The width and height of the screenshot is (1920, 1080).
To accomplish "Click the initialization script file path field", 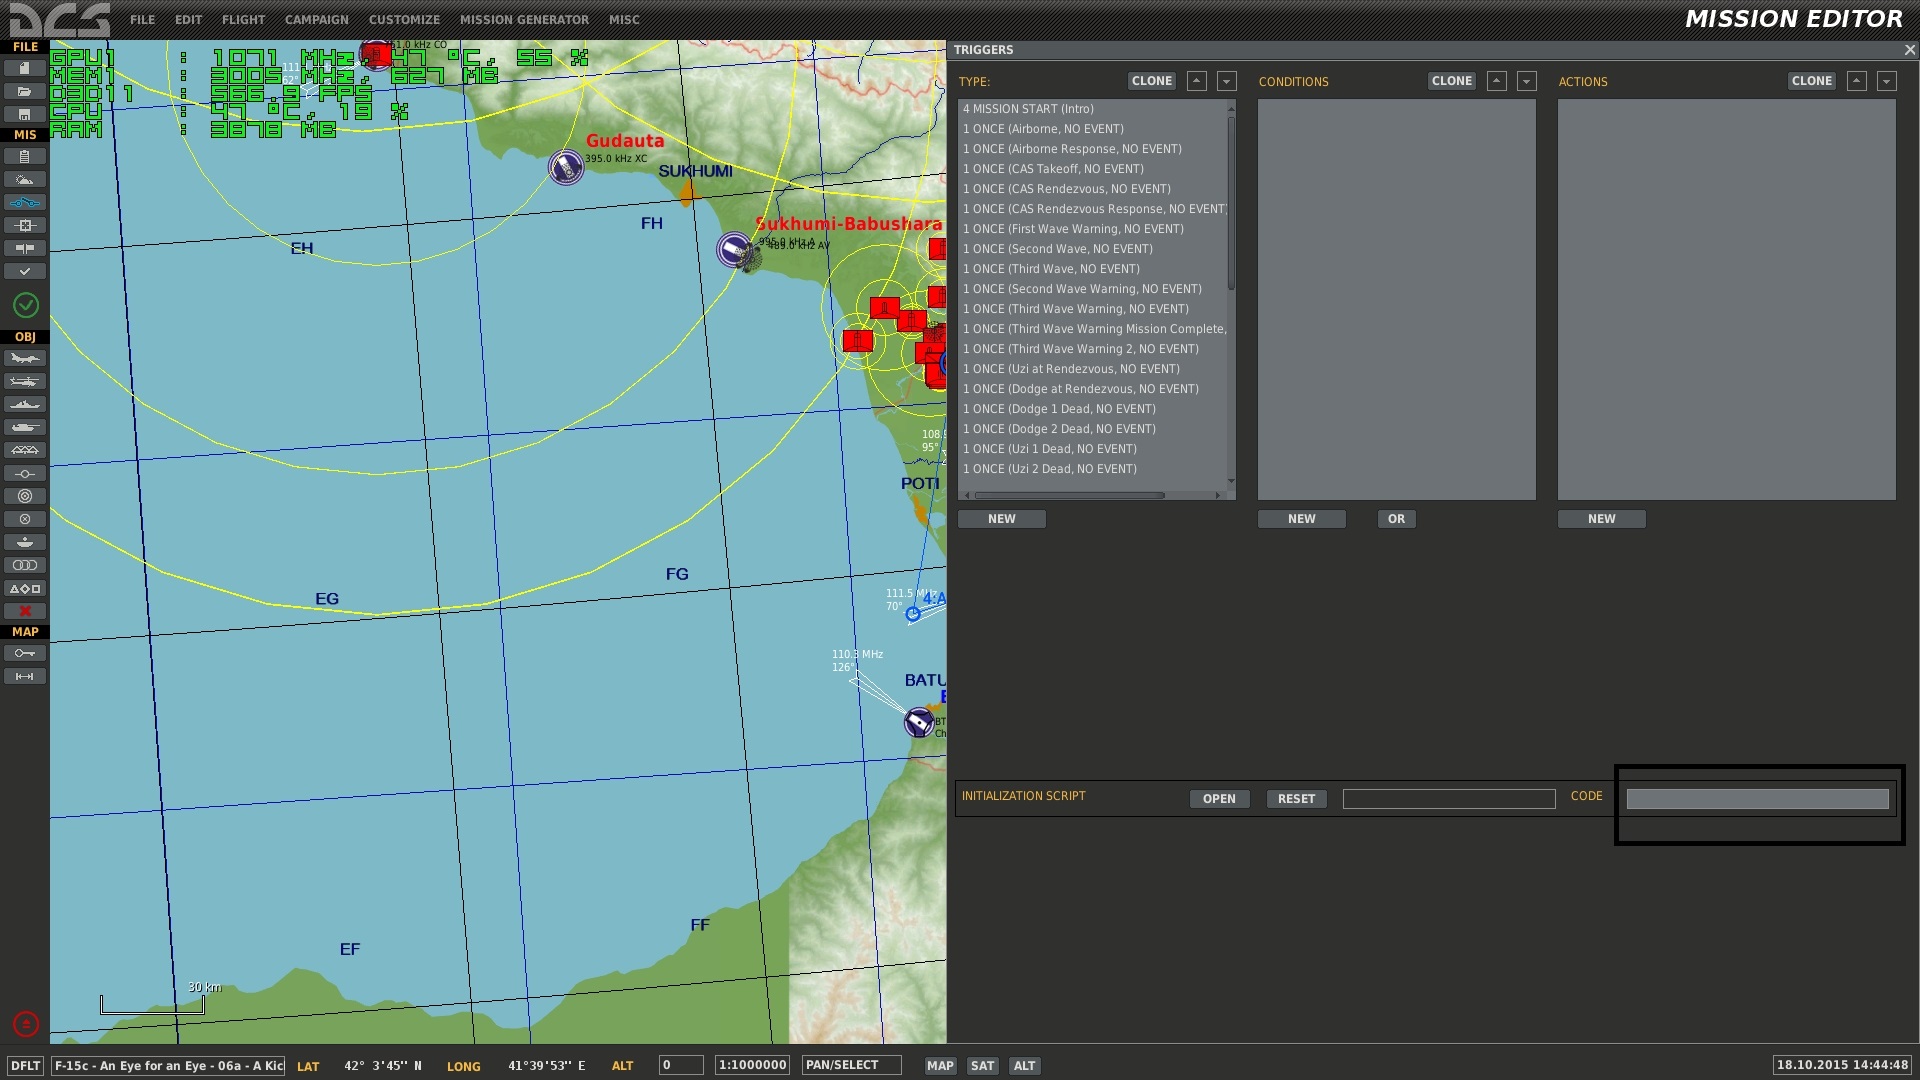I will click(1449, 799).
